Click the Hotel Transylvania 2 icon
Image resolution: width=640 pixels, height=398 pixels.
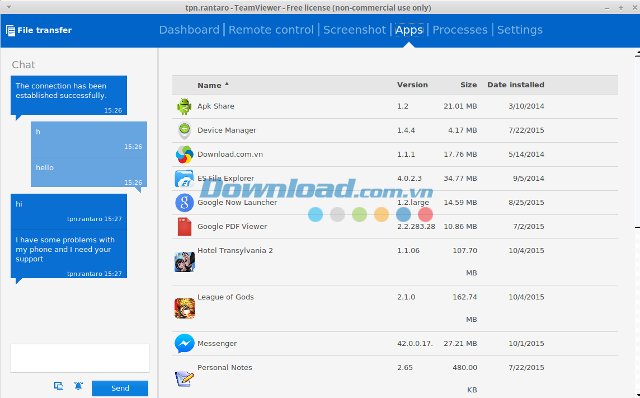pos(184,262)
